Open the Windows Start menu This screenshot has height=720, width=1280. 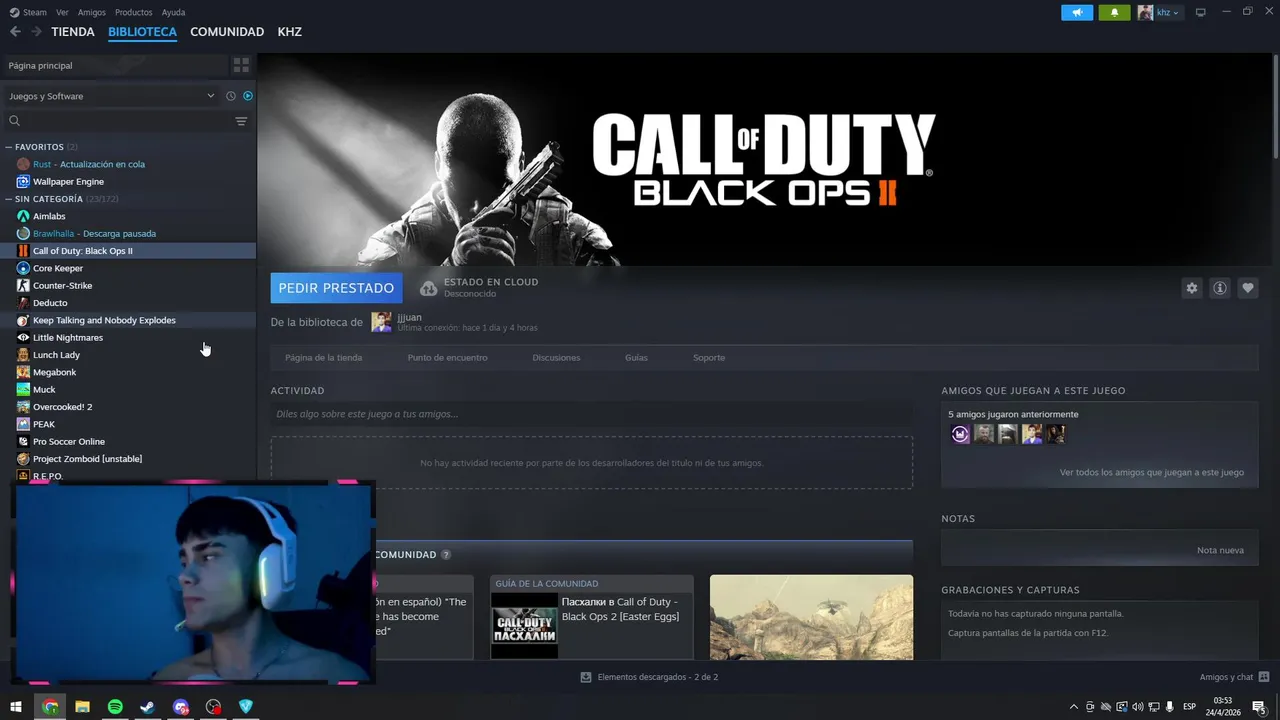tap(16, 707)
